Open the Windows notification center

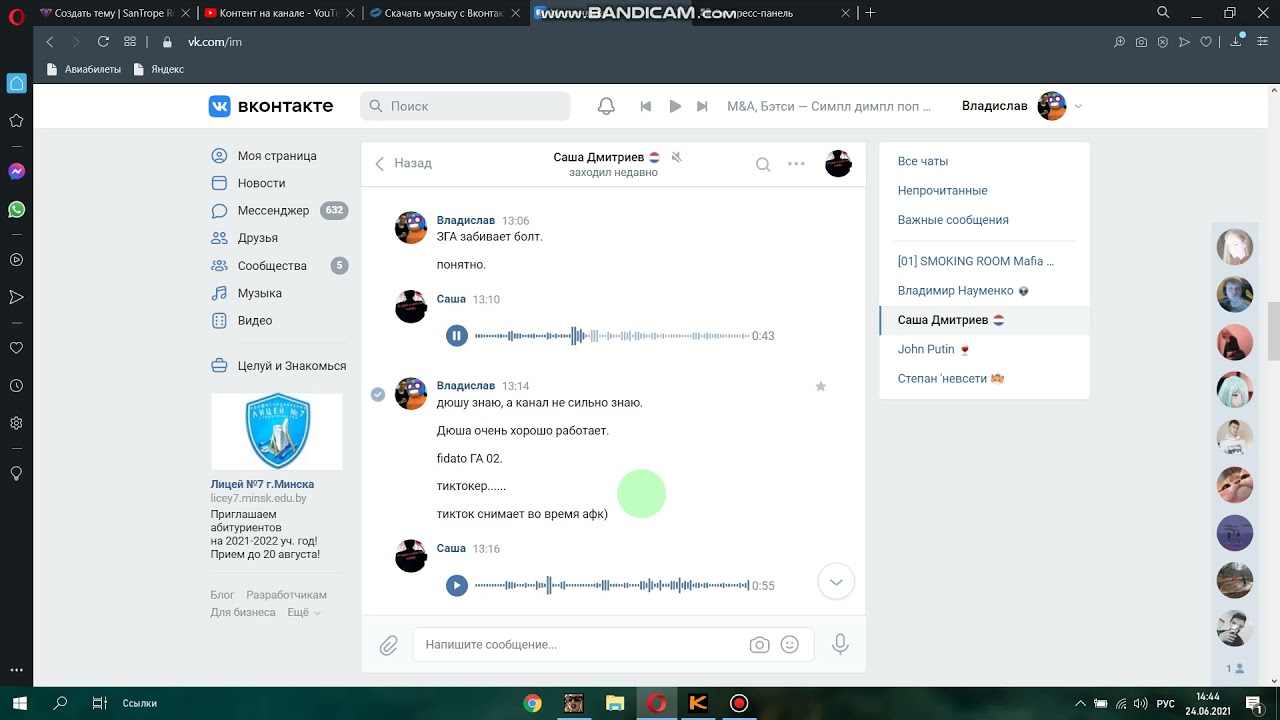point(1253,703)
